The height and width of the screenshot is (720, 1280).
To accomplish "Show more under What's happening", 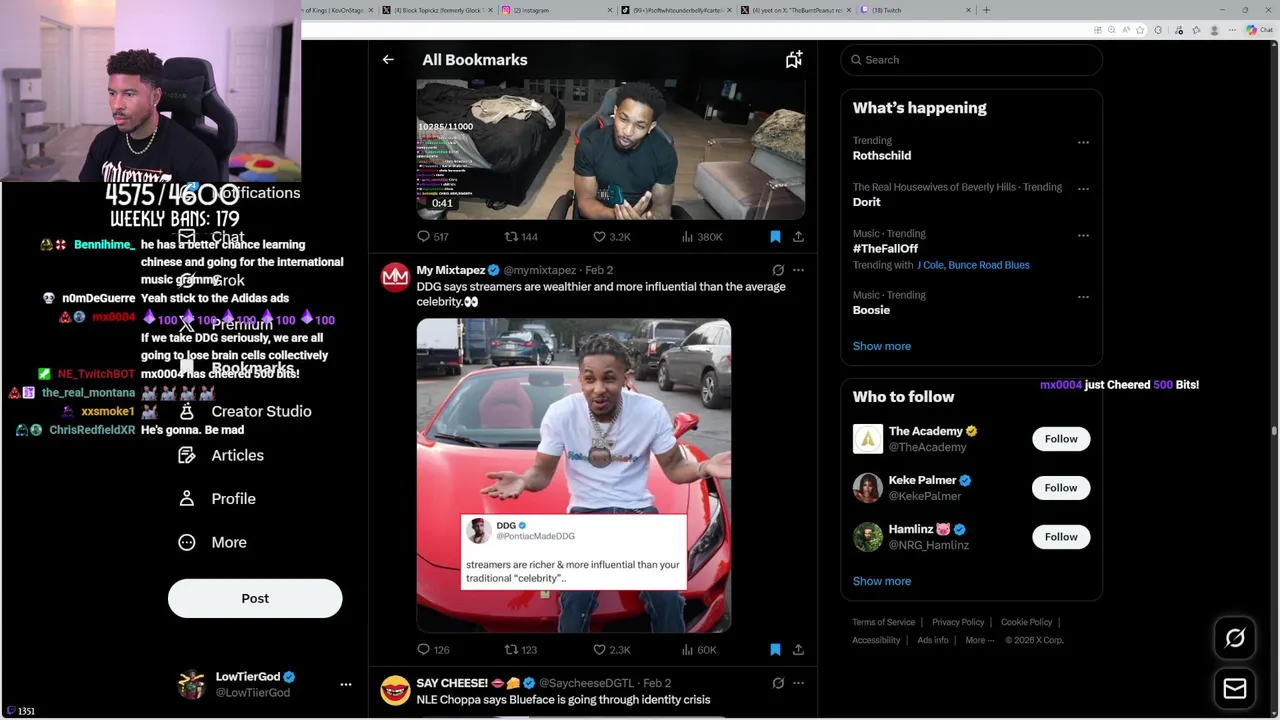I will tap(882, 346).
